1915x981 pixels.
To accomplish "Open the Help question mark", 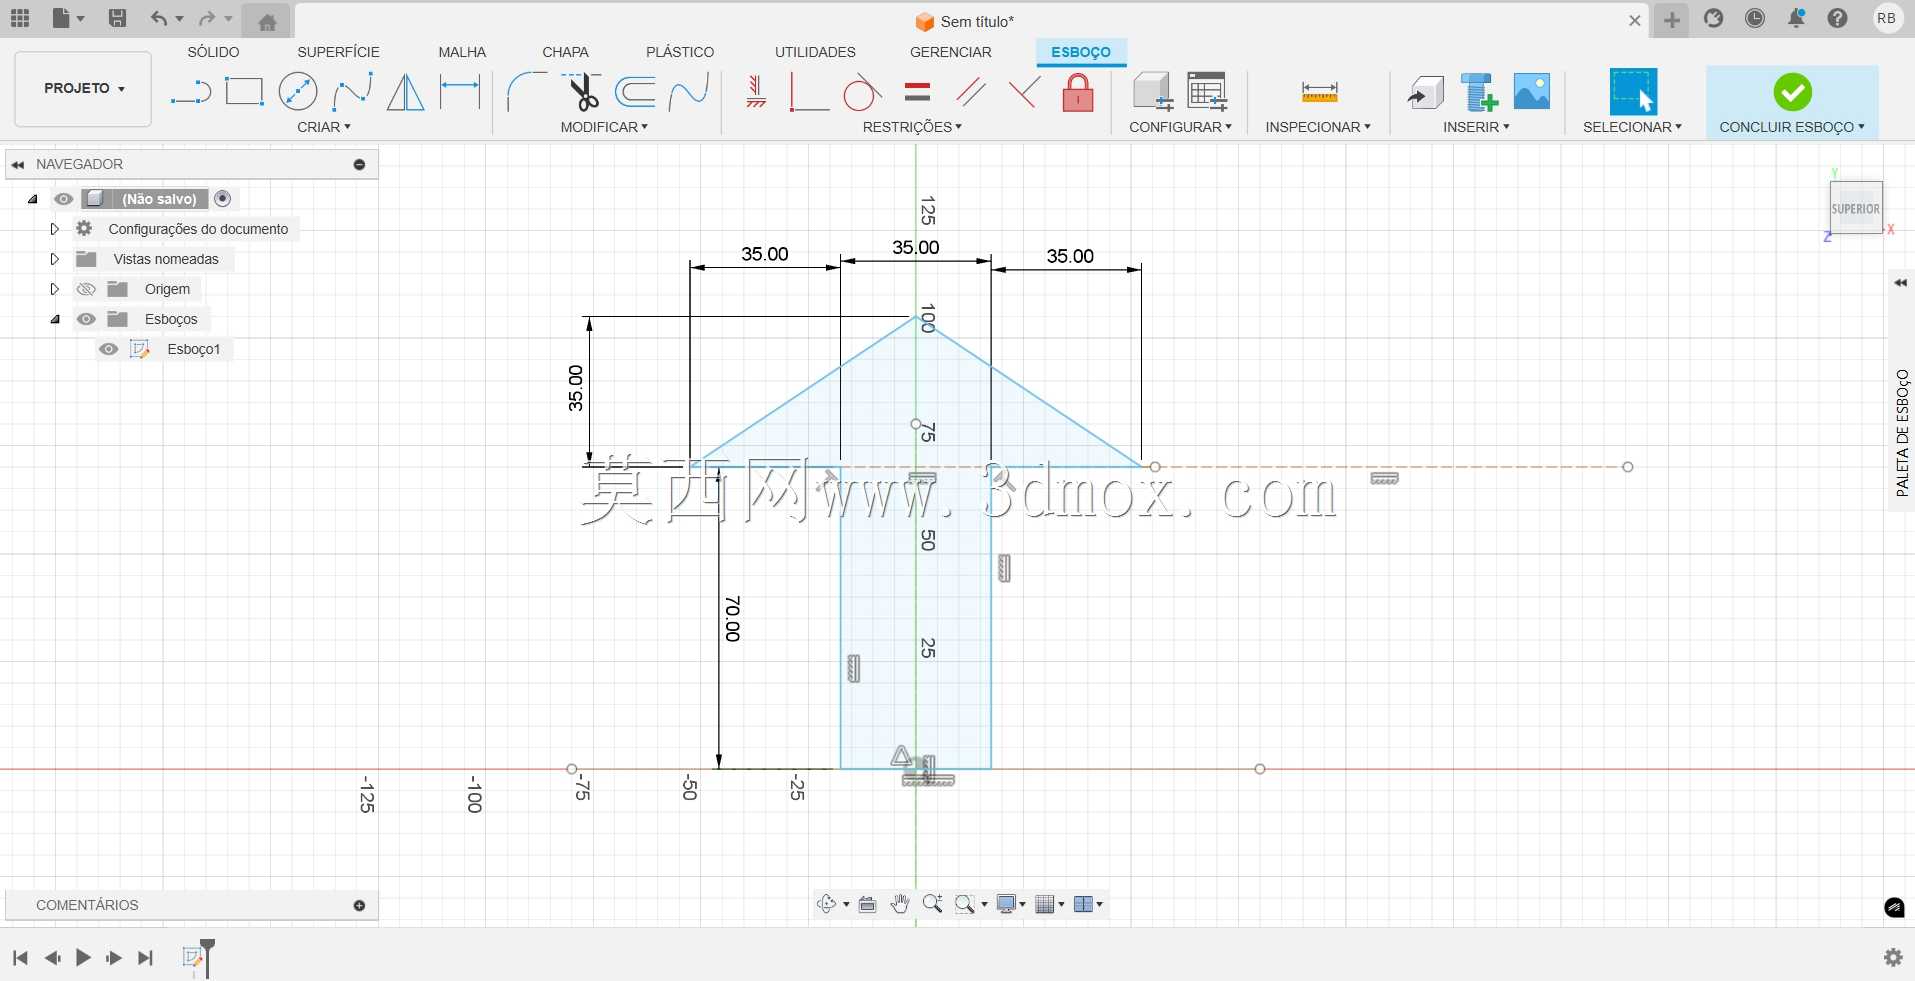I will coord(1838,18).
